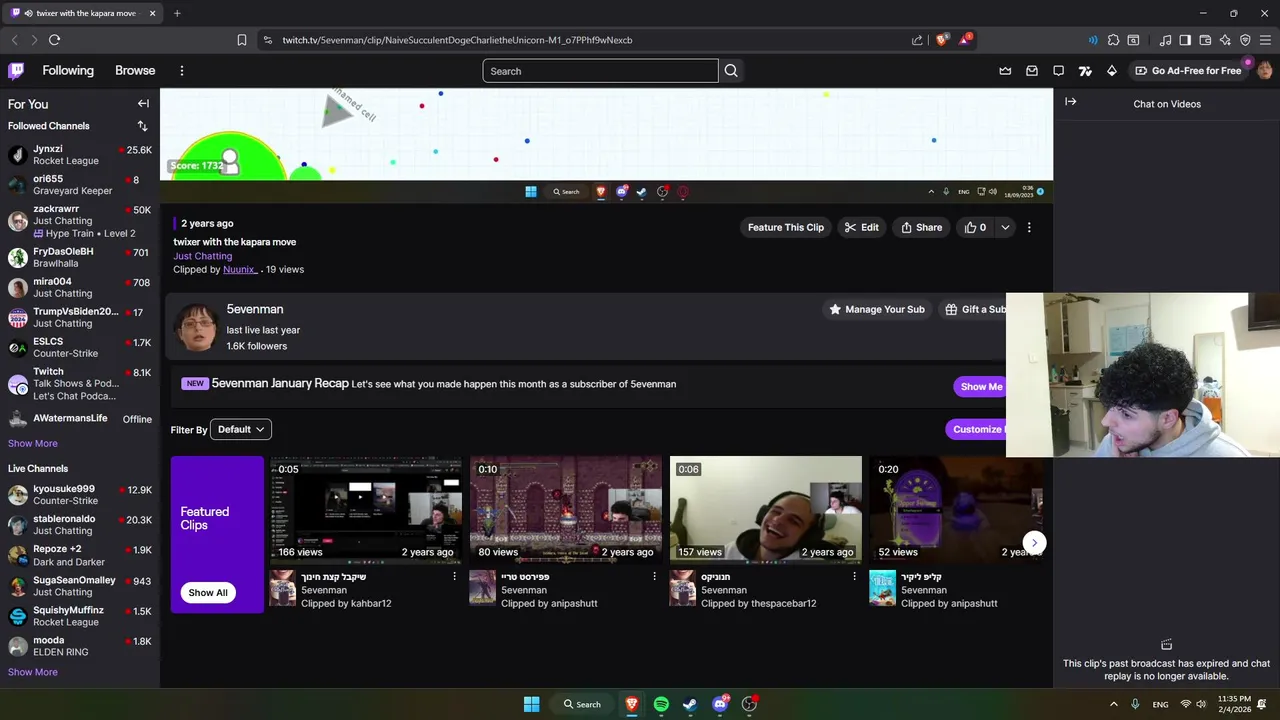
Task: Click the Get Bits diamond icon
Action: [1111, 71]
